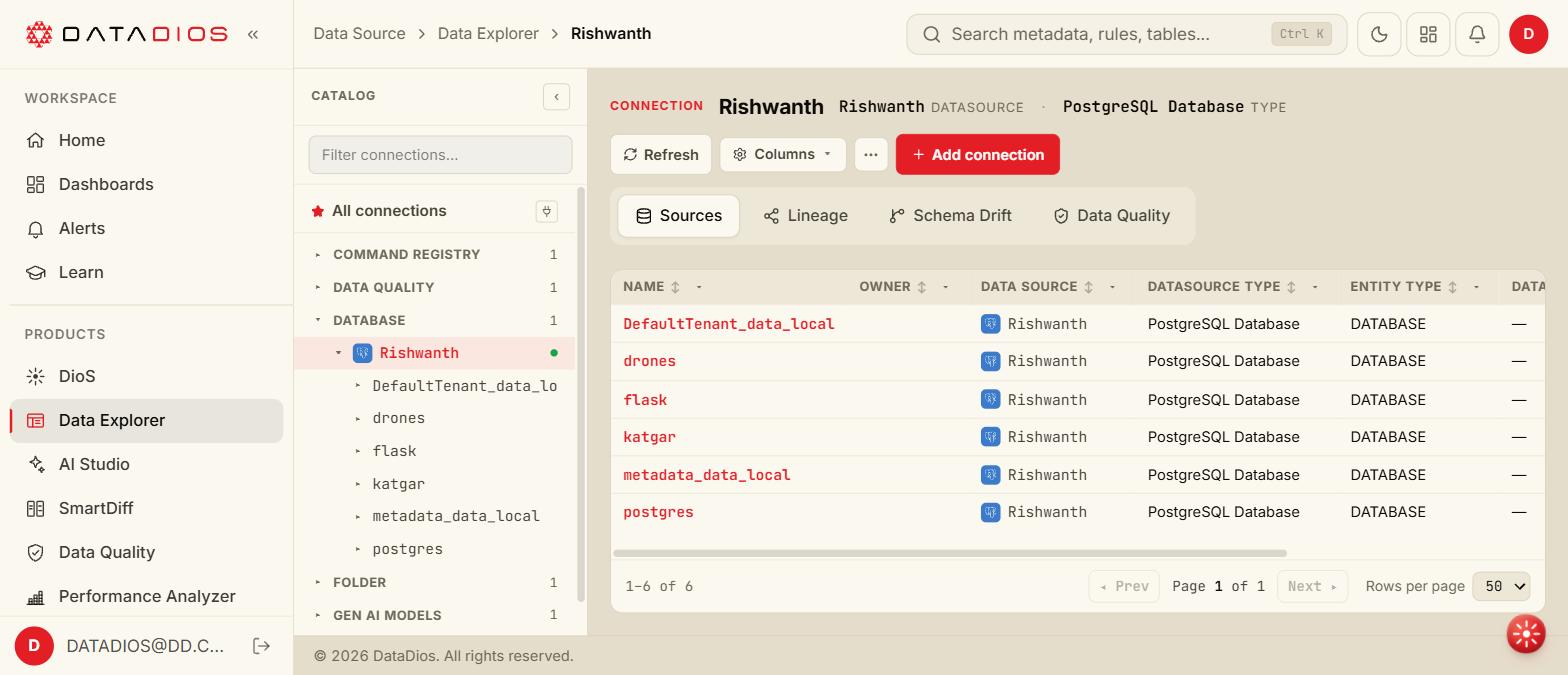Focus the Filter connections input
This screenshot has height=675, width=1568.
point(440,155)
